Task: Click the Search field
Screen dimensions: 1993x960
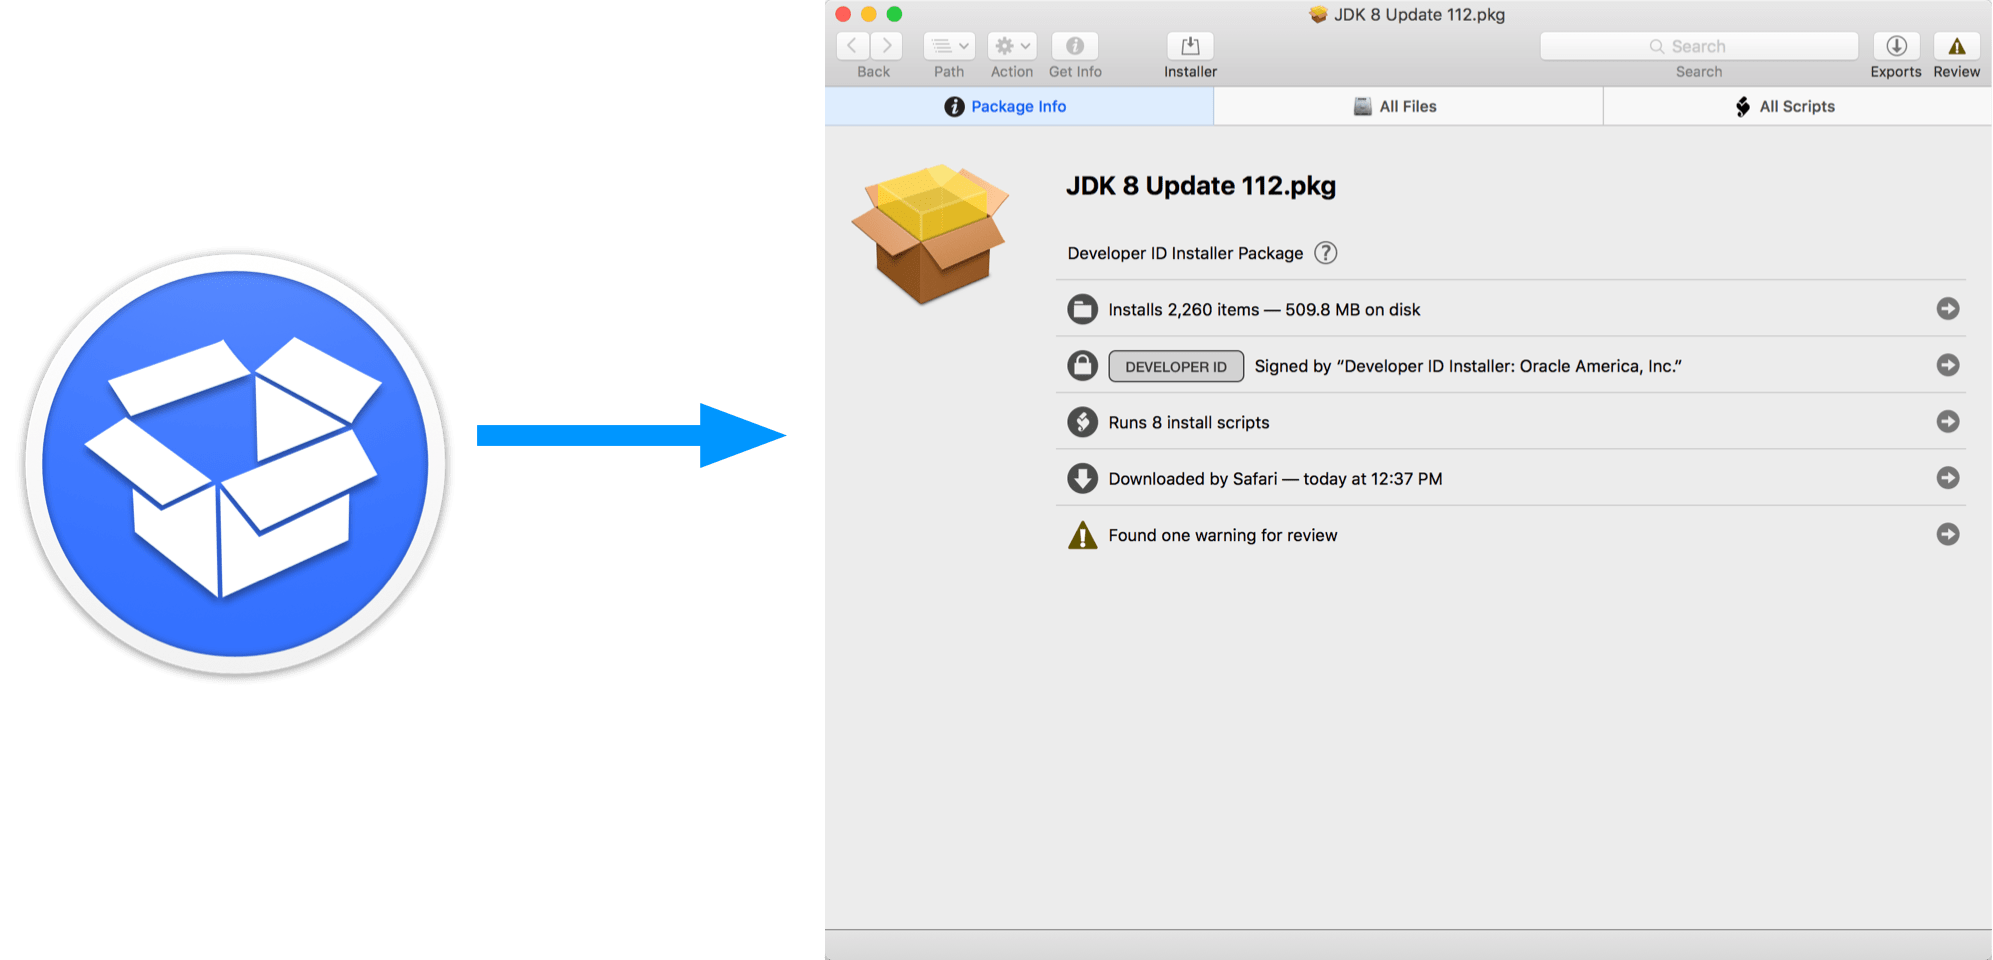Action: 1699,46
